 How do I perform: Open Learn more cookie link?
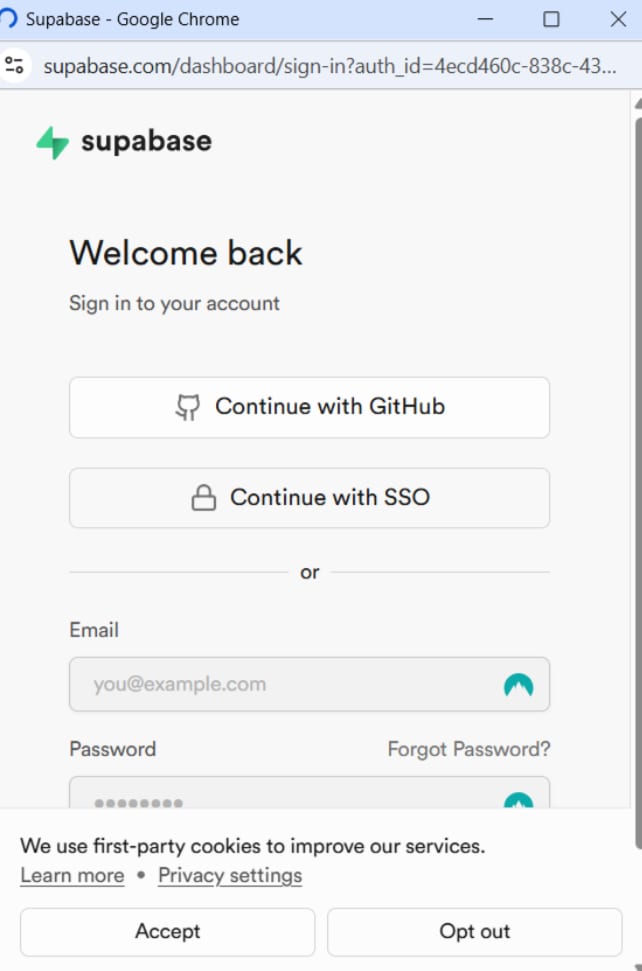(x=72, y=876)
